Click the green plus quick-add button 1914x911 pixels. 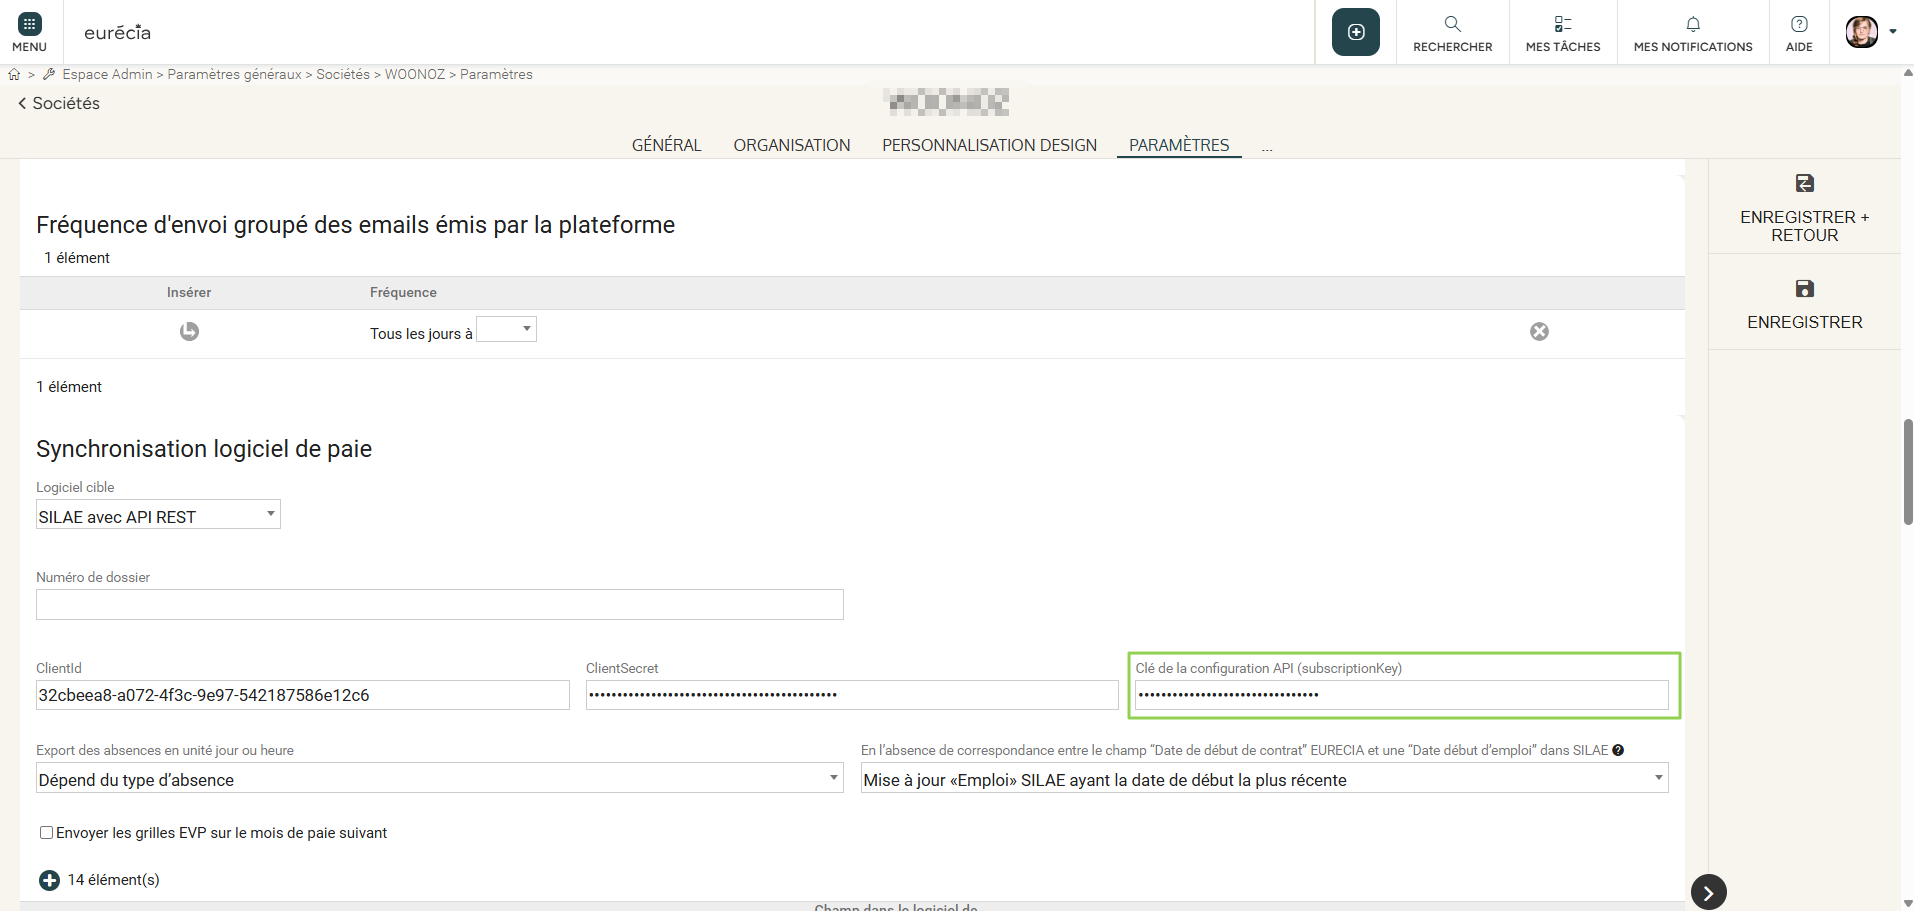click(1355, 32)
